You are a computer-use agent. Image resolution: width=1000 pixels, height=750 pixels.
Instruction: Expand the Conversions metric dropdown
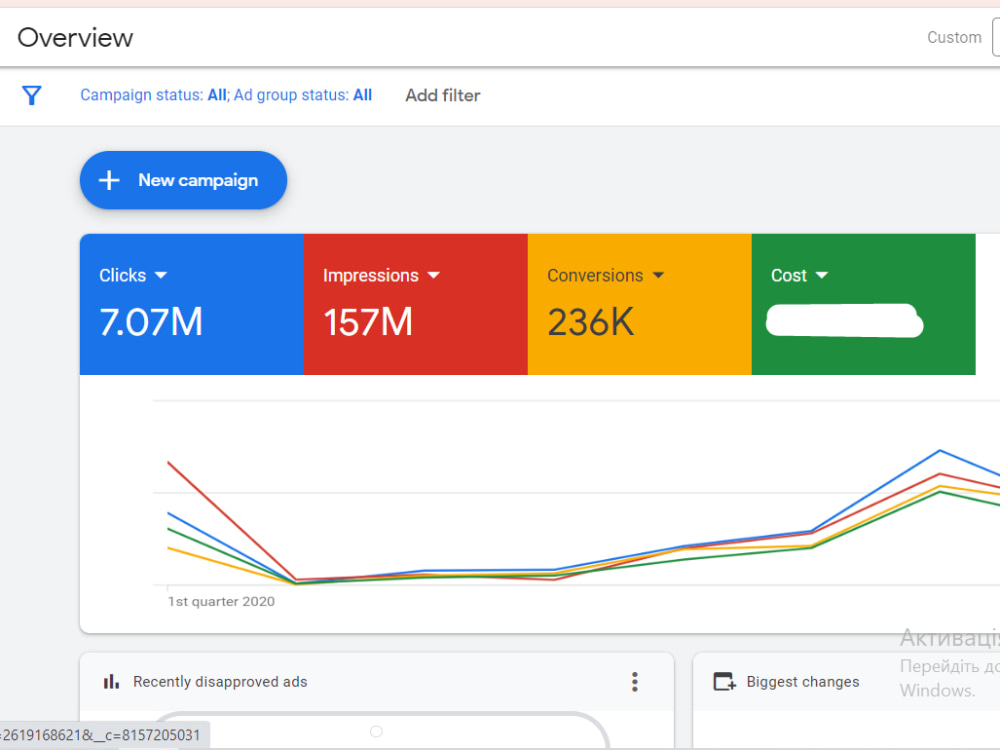(x=658, y=275)
